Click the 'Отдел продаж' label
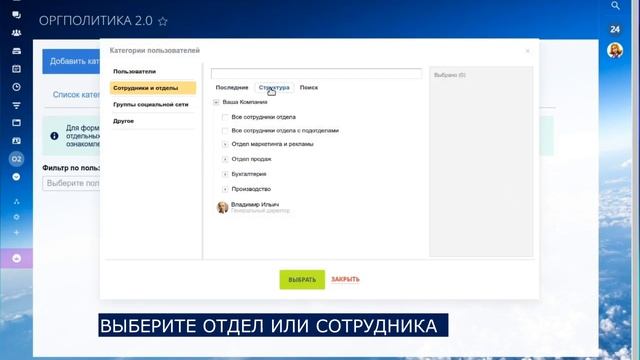 [x=251, y=159]
